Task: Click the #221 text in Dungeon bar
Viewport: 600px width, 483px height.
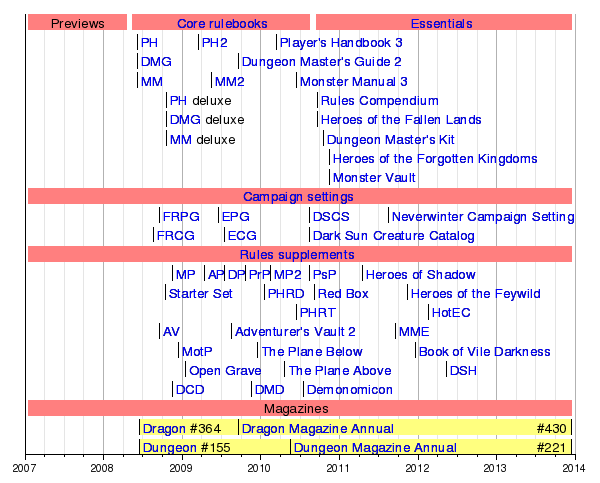Action: 551,447
